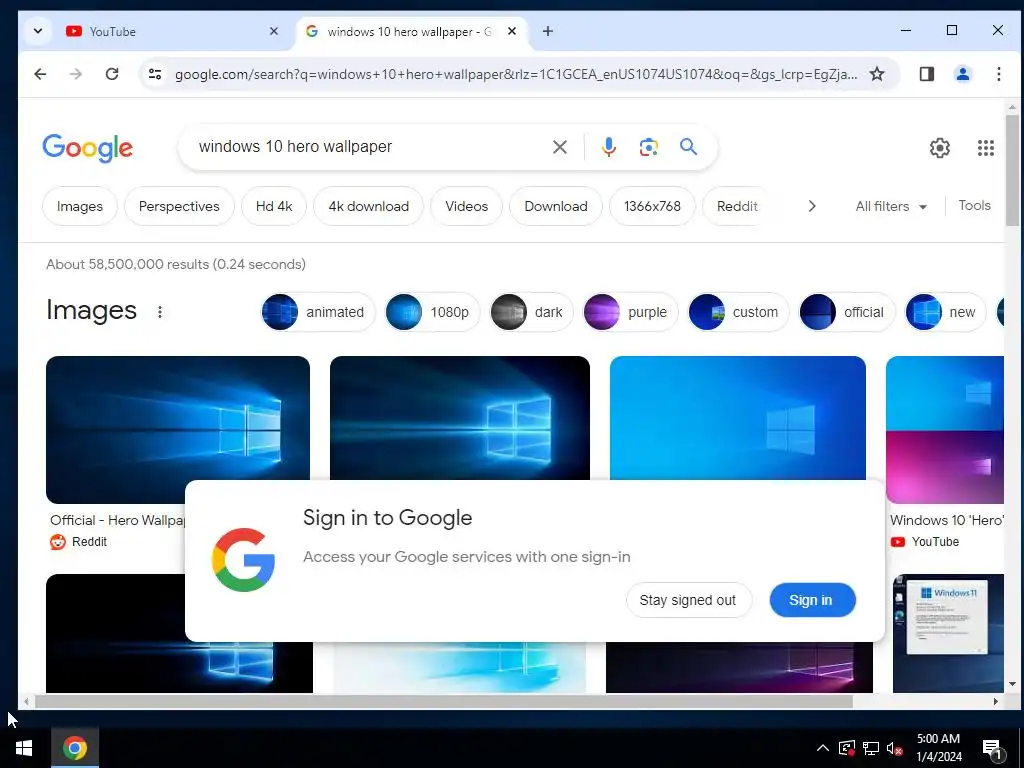Screen dimensions: 1024x768
Task: Go back with the browser back arrow
Action: [x=40, y=74]
